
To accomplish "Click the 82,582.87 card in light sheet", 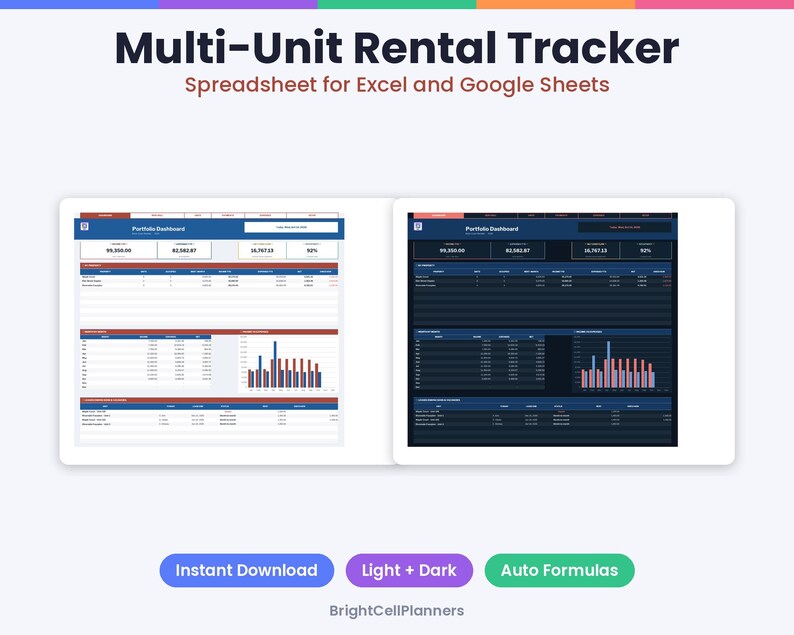I will click(x=184, y=250).
